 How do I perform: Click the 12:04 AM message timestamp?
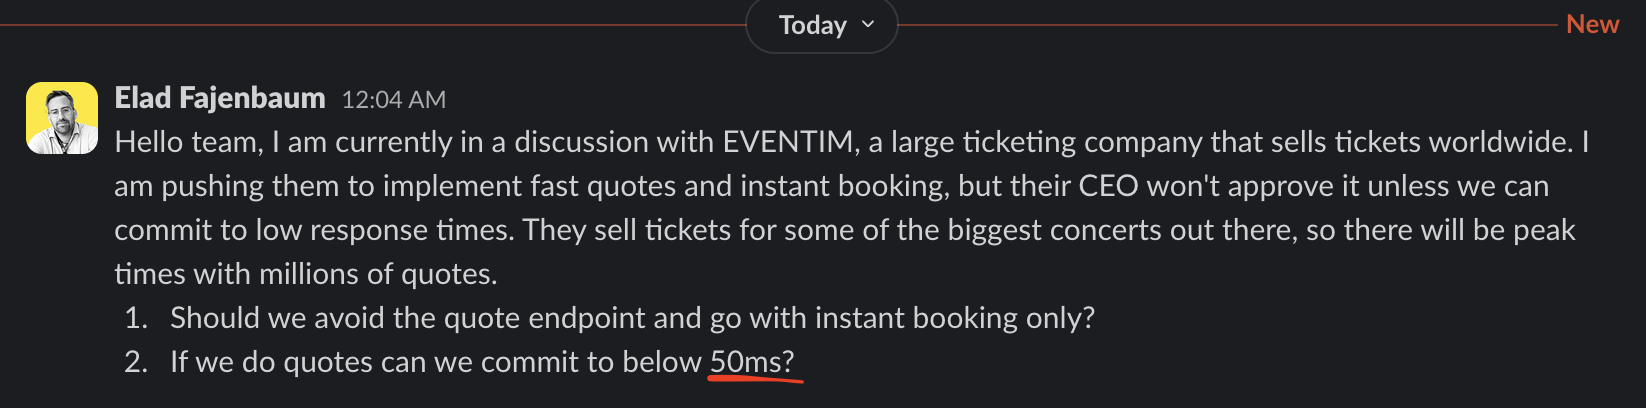[x=394, y=100]
